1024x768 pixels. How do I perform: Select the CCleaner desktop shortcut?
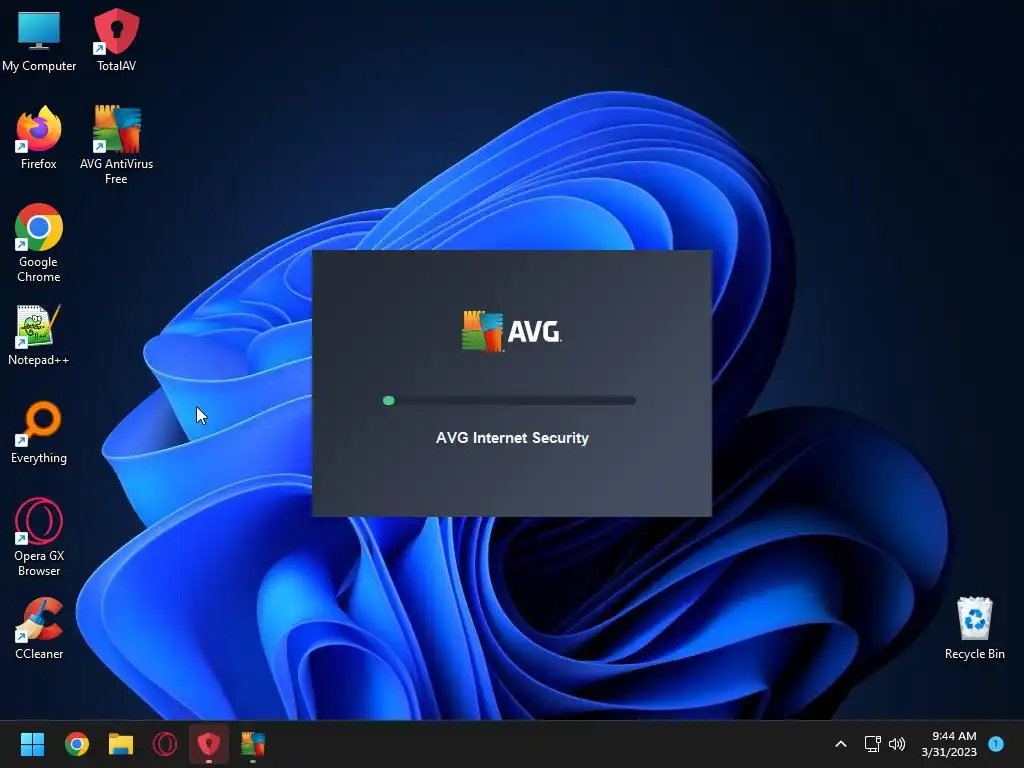point(39,629)
